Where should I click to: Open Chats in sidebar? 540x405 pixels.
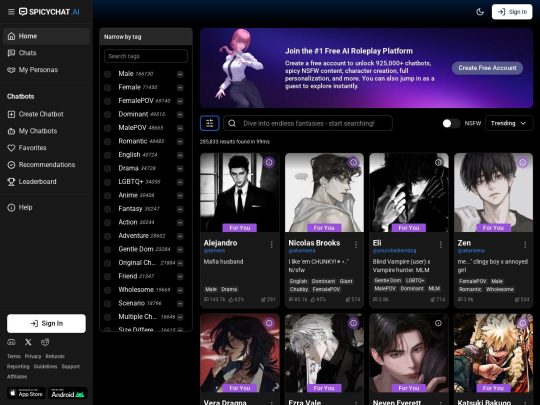pyautogui.click(x=46, y=53)
